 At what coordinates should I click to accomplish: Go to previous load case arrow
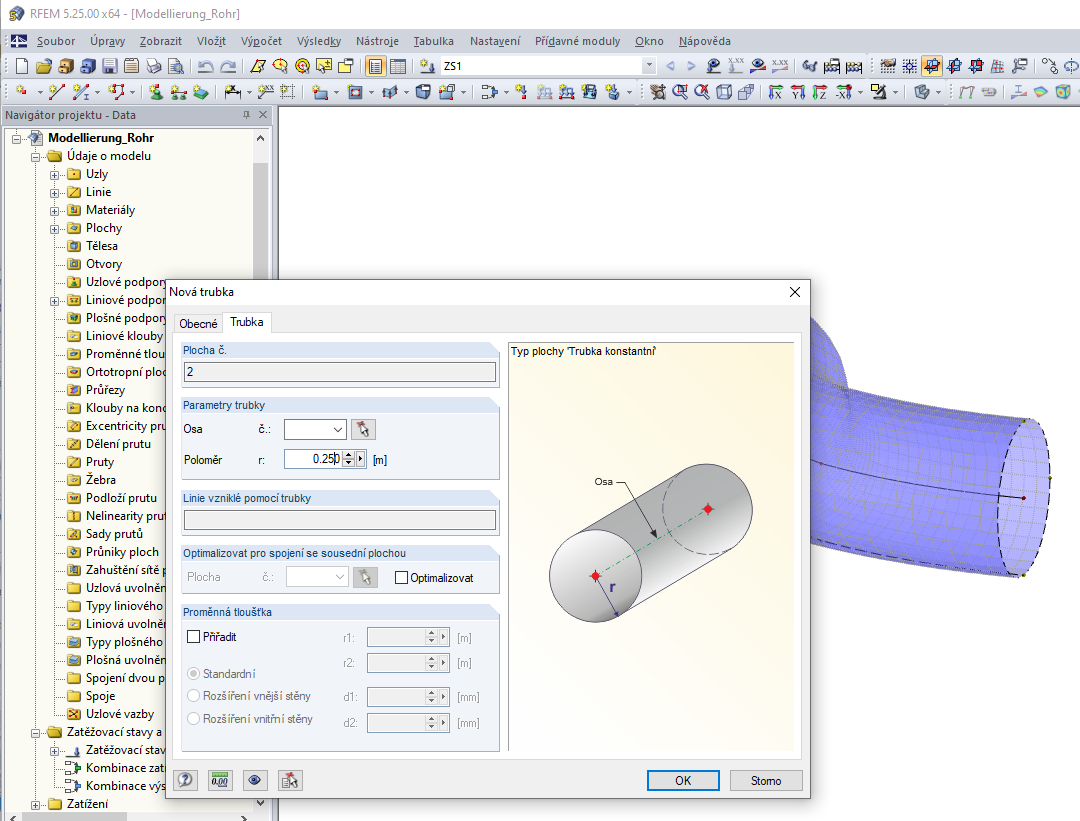670,66
